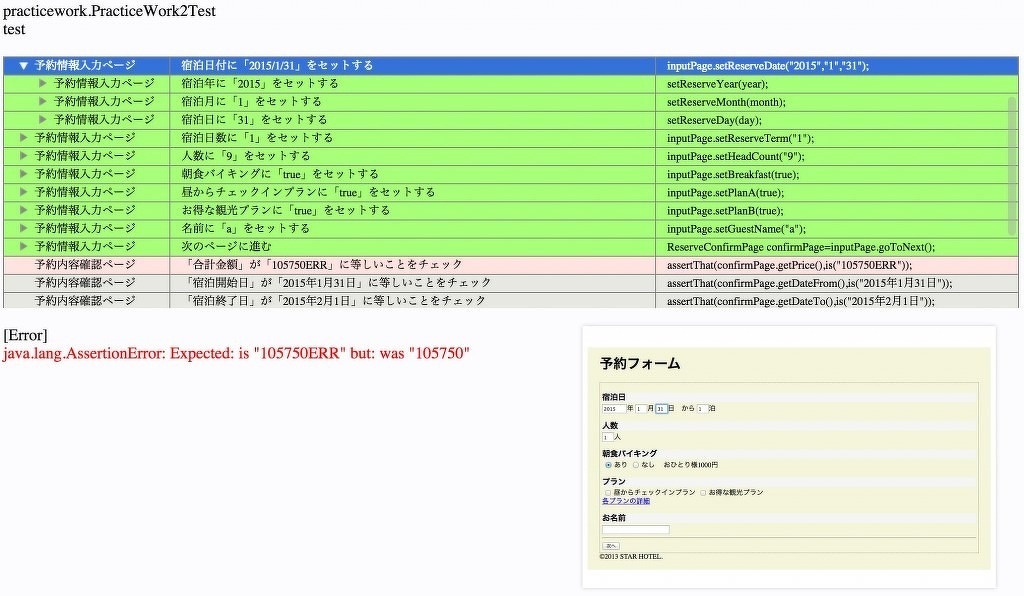Collapse the 宿泊日付「2015/1/31」 step's disclosure triangle
Screen dimensions: 1024x596
22,64
